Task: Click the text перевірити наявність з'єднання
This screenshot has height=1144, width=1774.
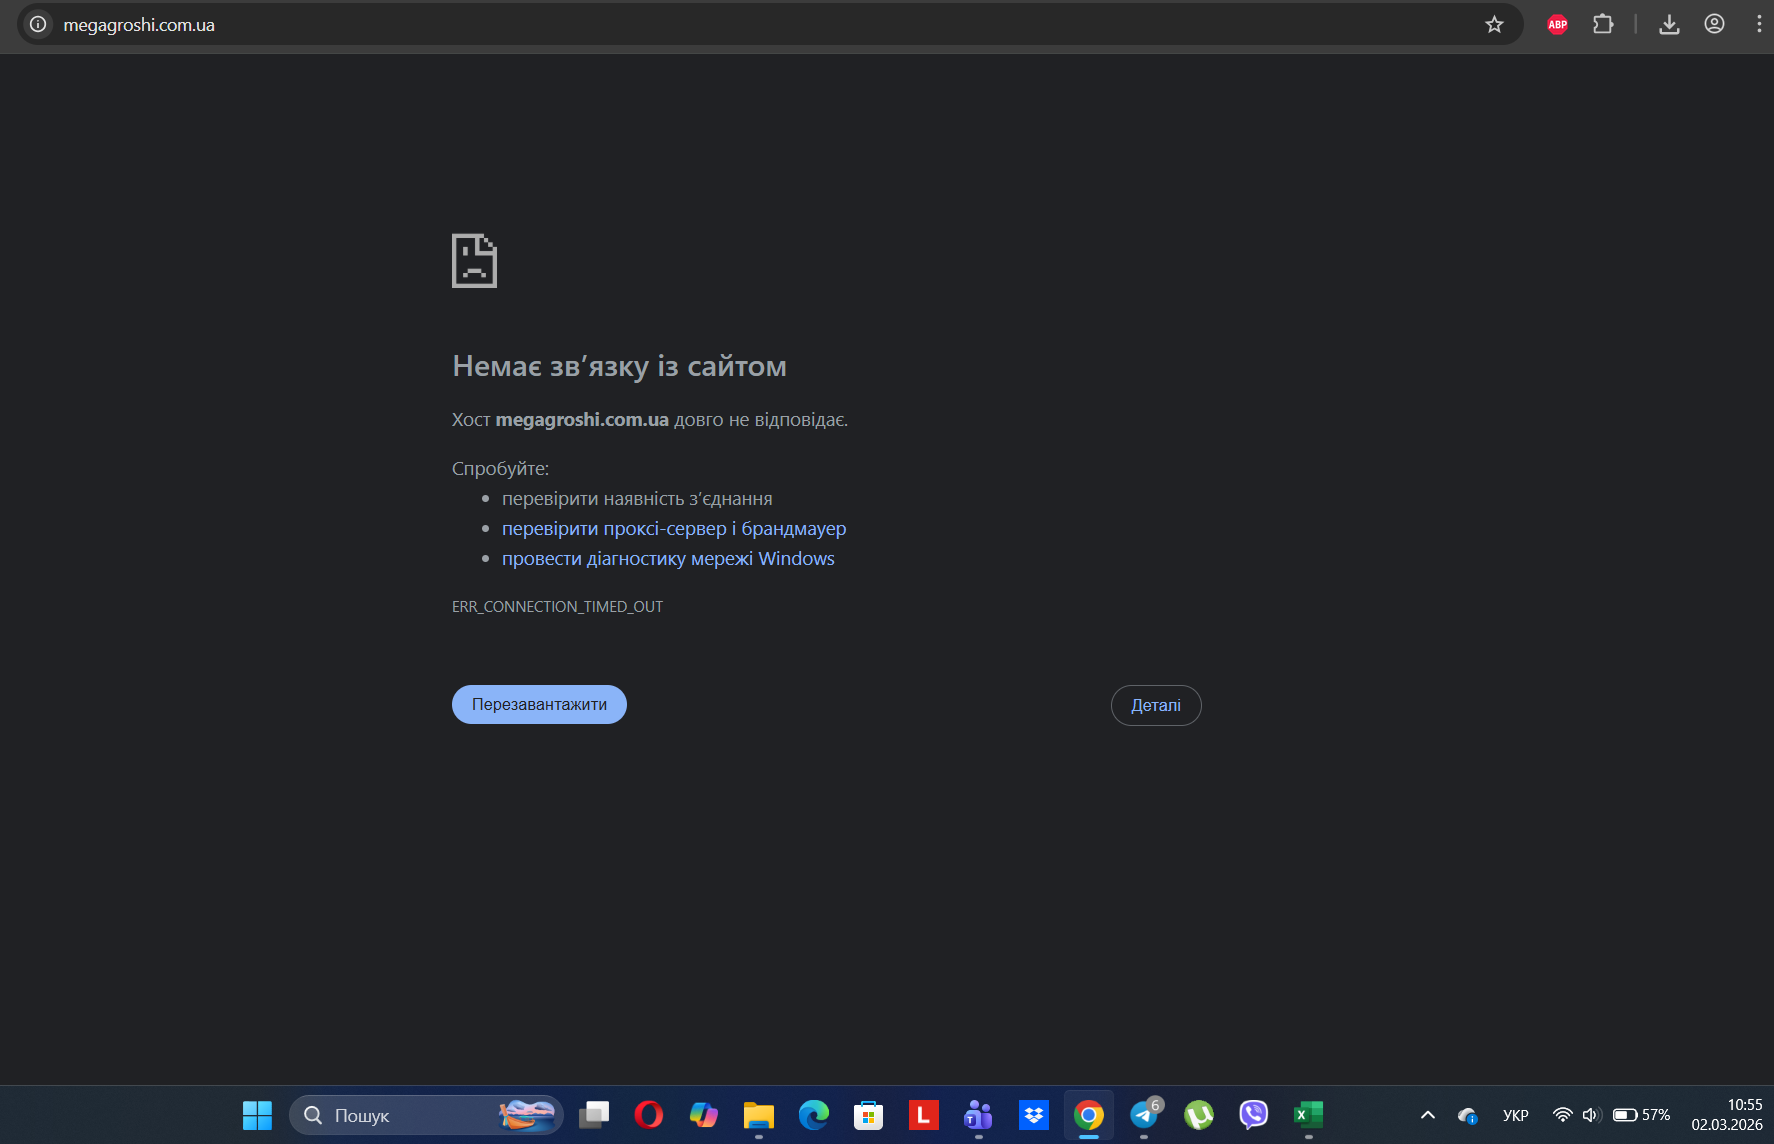Action: coord(637,498)
